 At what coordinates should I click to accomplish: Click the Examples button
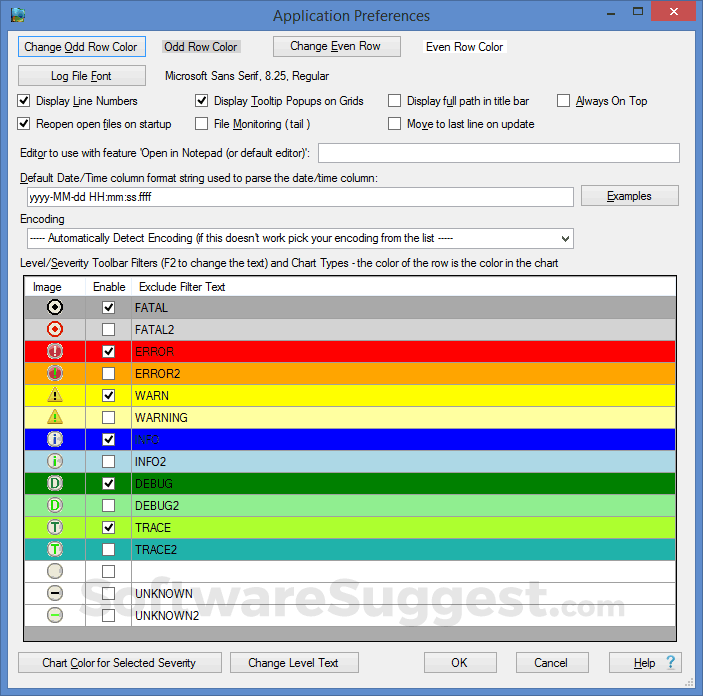click(629, 196)
